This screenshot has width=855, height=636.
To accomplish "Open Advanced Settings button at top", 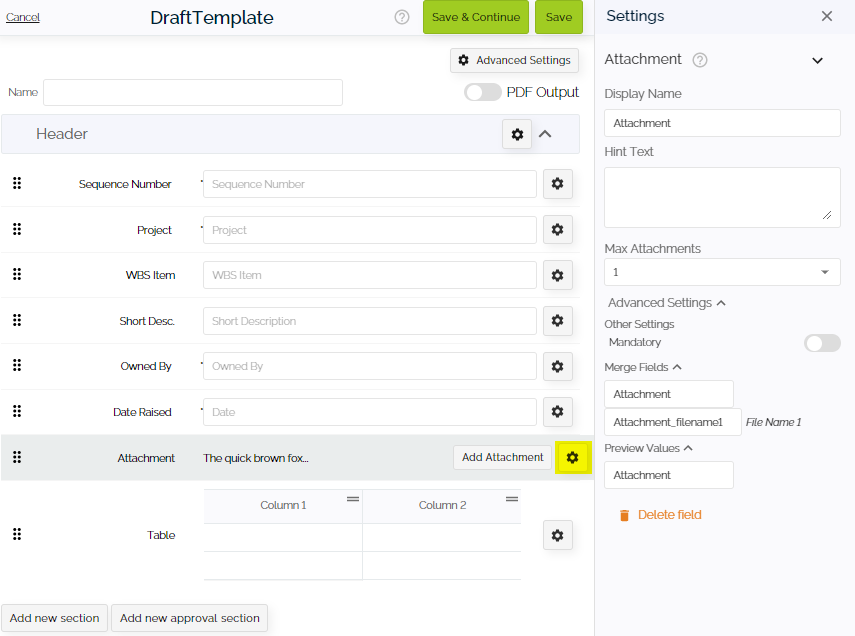I will click(514, 61).
